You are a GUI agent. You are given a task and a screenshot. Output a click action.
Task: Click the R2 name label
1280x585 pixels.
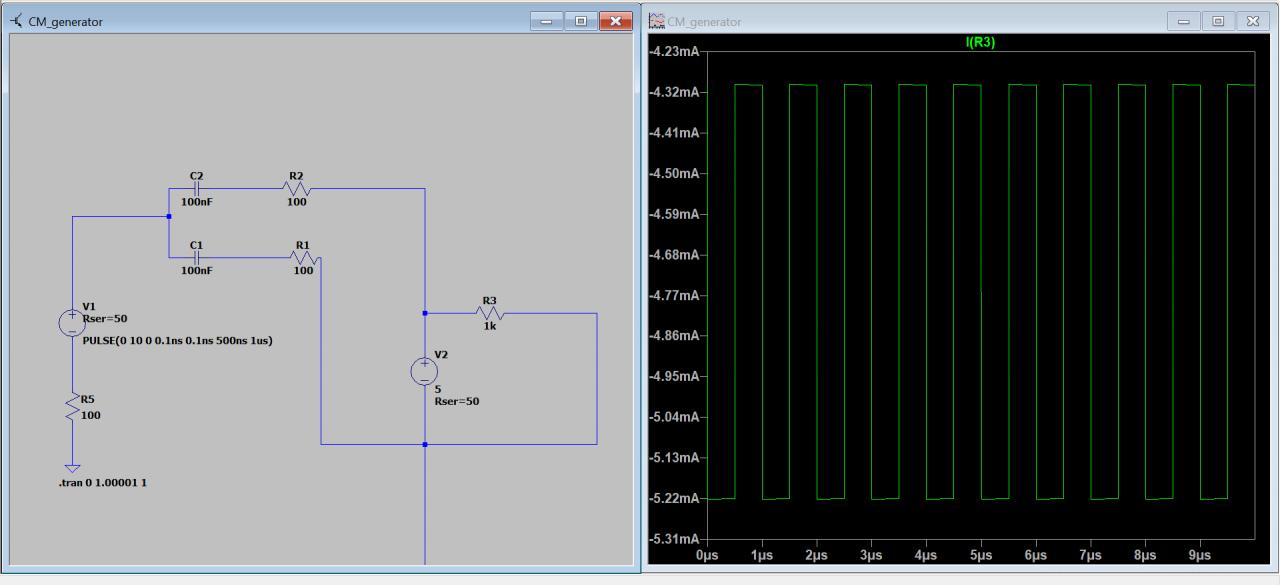pos(296,175)
